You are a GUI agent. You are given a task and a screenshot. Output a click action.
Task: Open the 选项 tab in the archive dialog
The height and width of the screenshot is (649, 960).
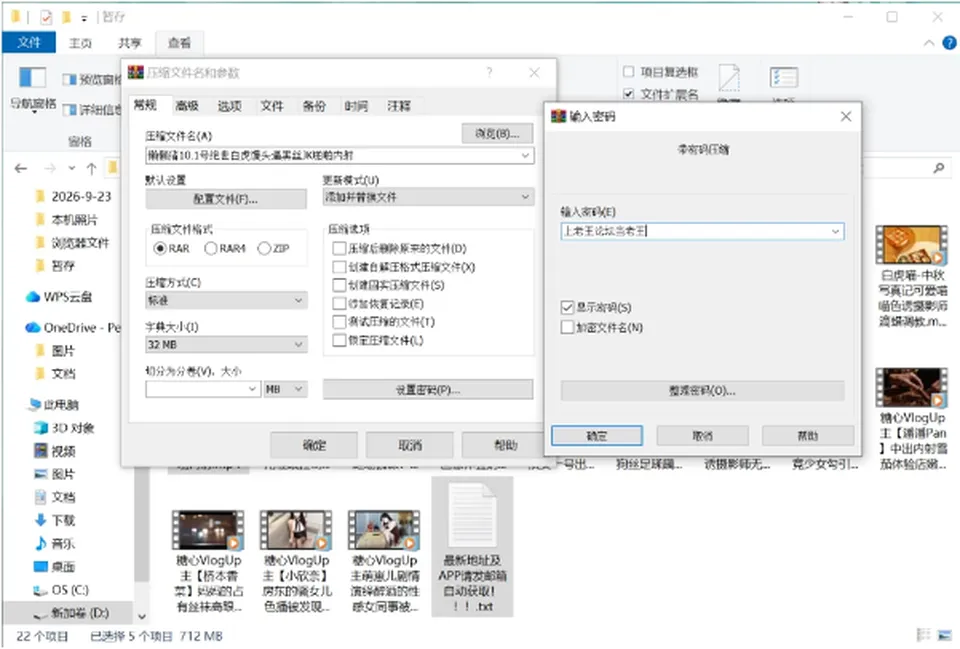[230, 106]
